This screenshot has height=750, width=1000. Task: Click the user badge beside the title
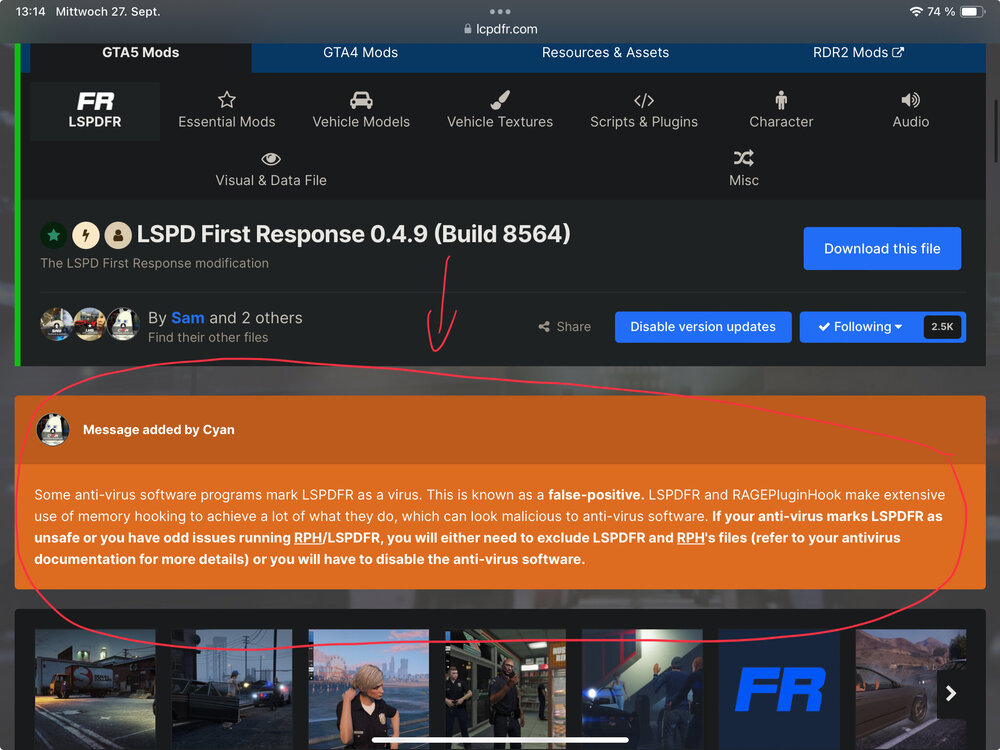tap(118, 235)
